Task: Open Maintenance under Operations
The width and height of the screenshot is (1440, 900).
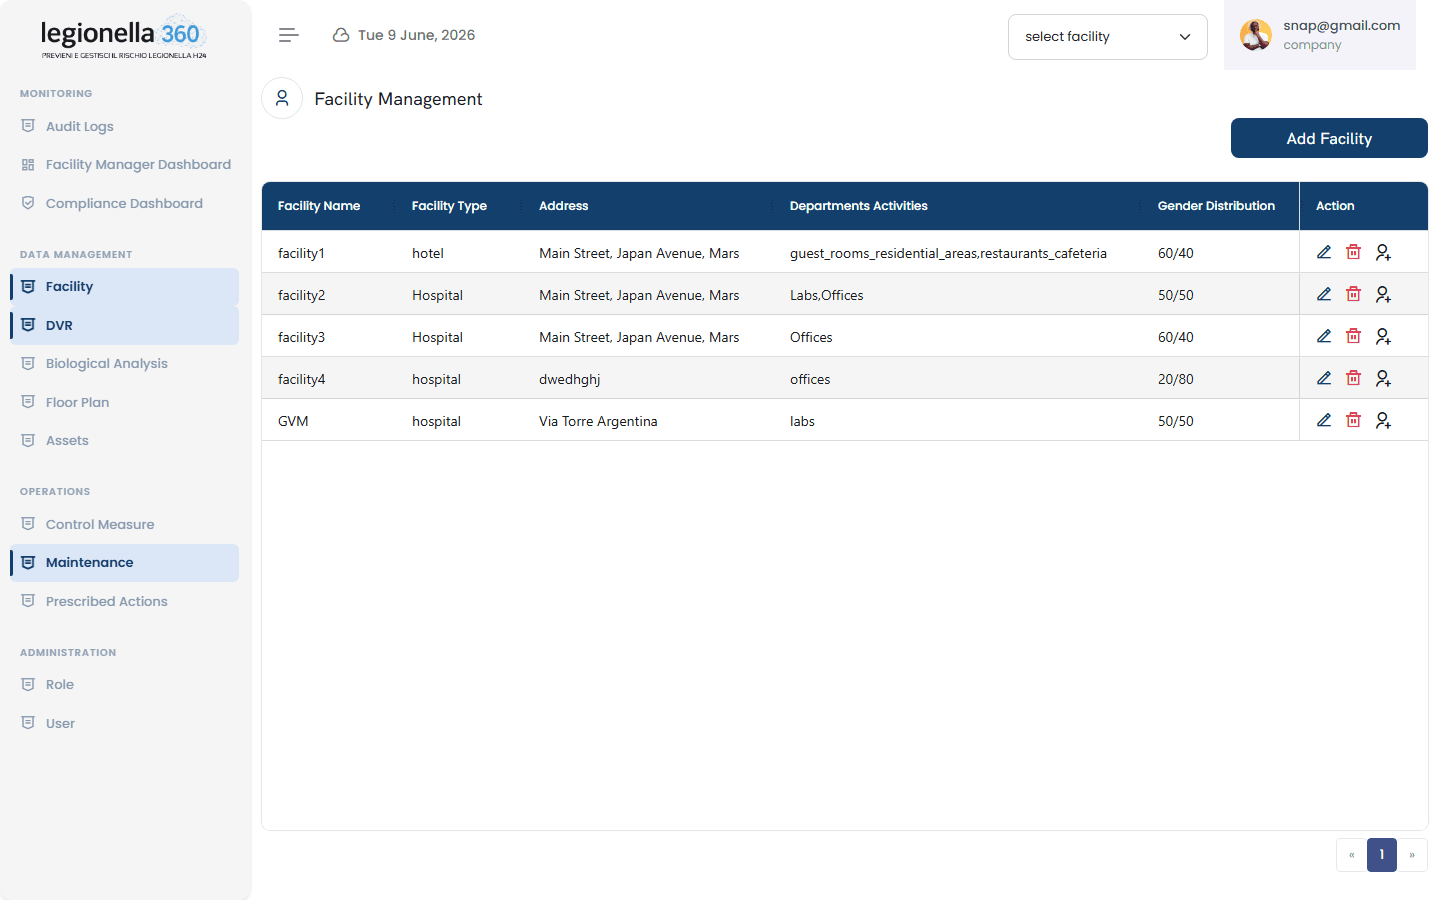Action: point(125,562)
